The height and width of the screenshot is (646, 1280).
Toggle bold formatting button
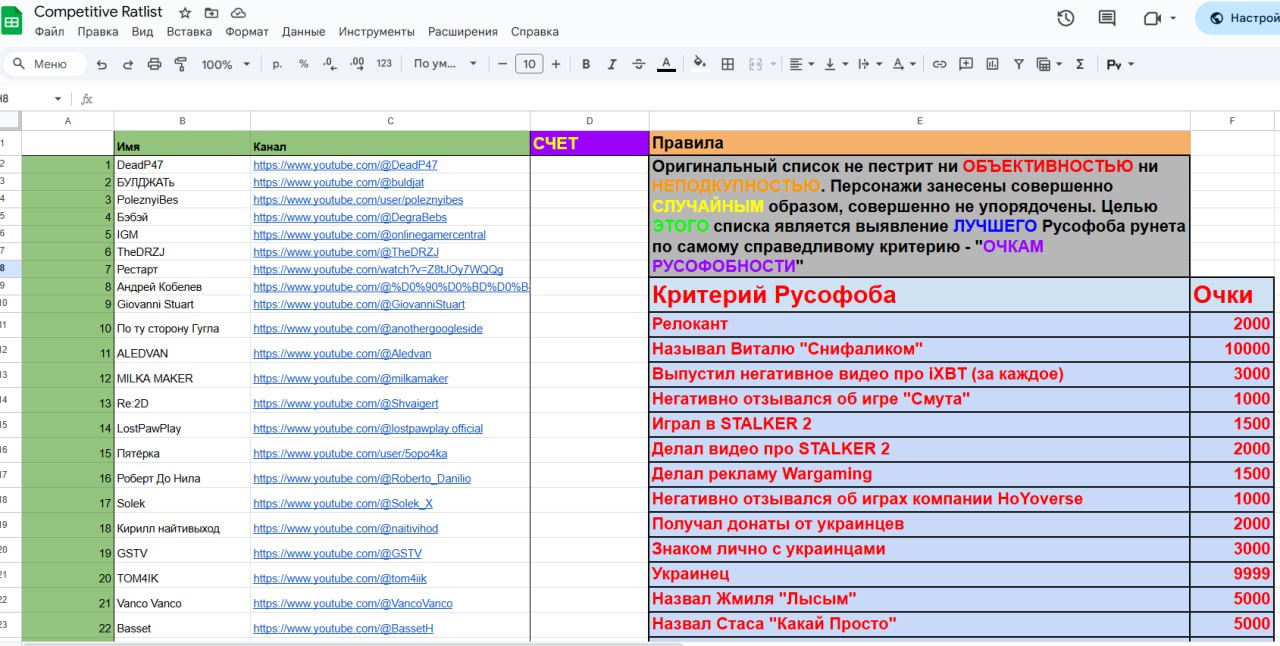click(586, 64)
